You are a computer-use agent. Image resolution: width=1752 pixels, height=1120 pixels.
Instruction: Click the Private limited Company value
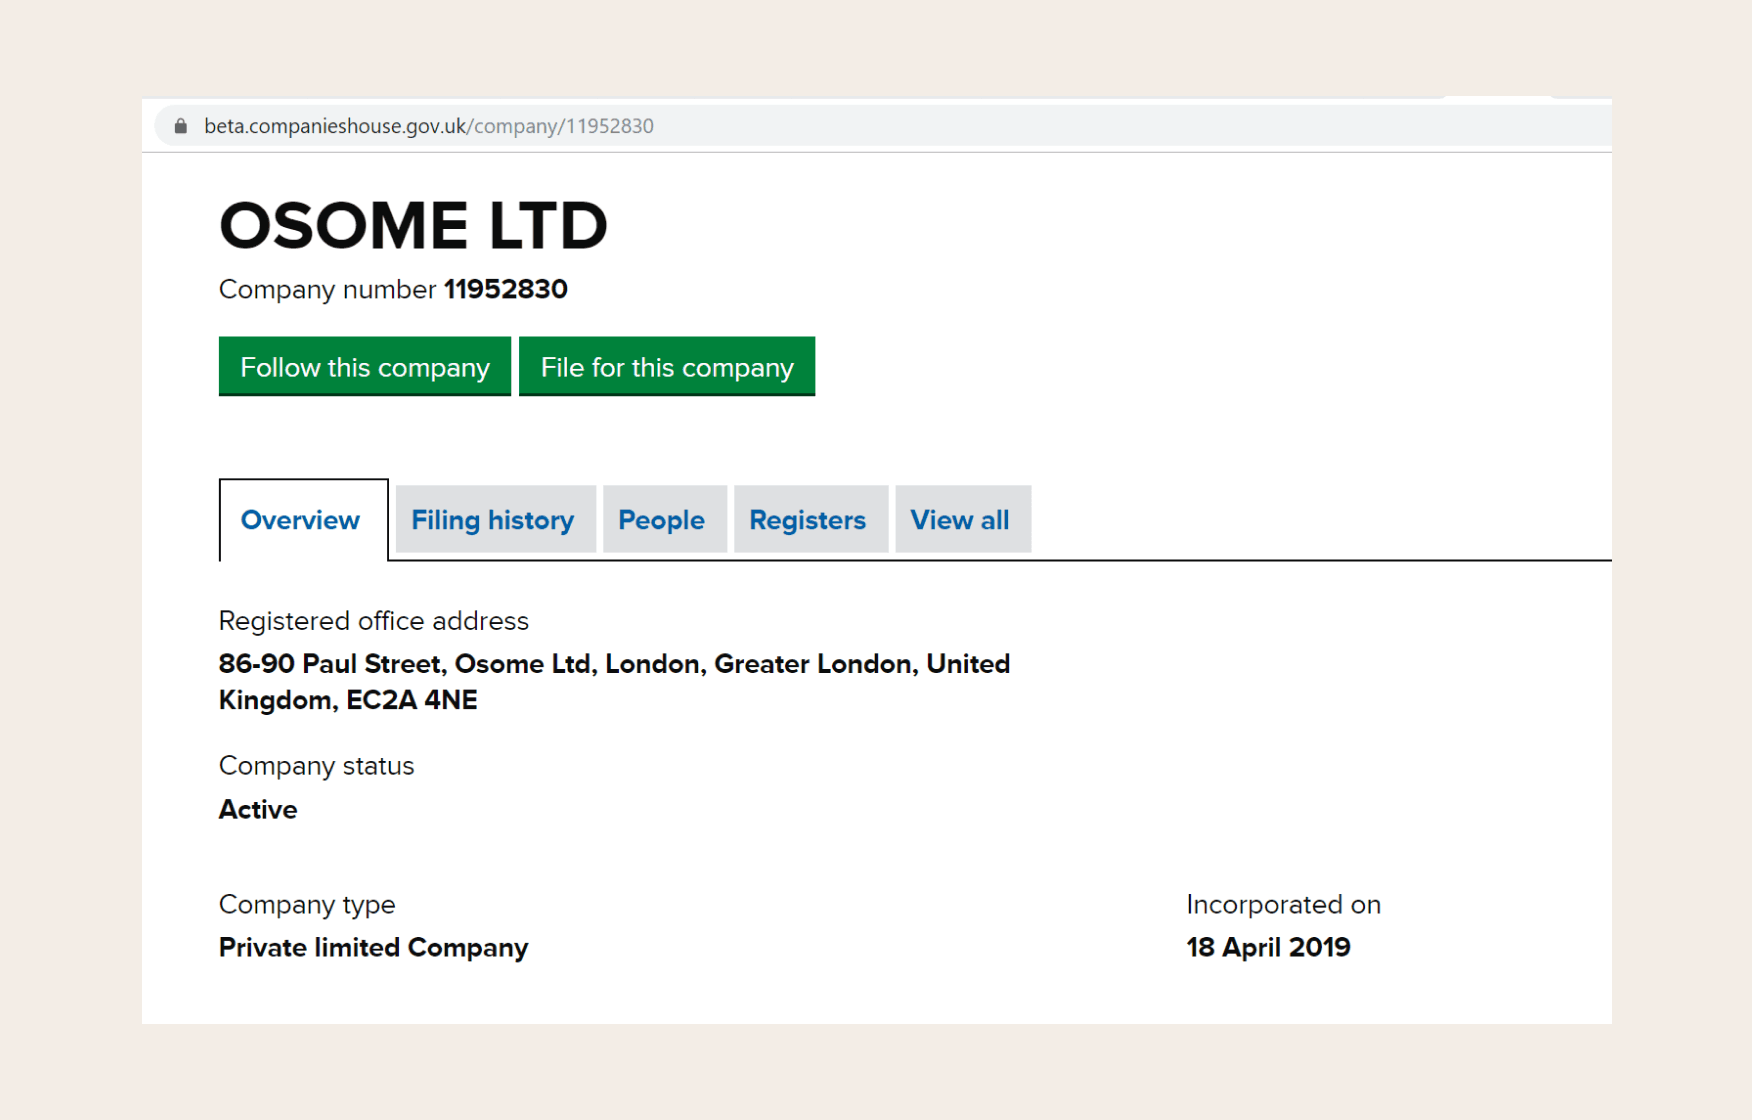(x=373, y=947)
